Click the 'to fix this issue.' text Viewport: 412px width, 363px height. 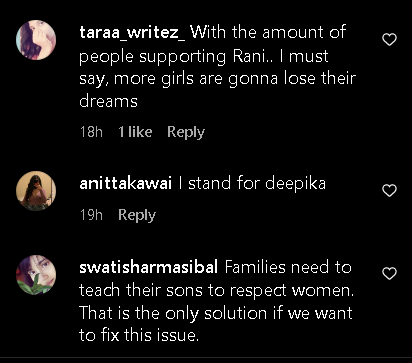139,335
